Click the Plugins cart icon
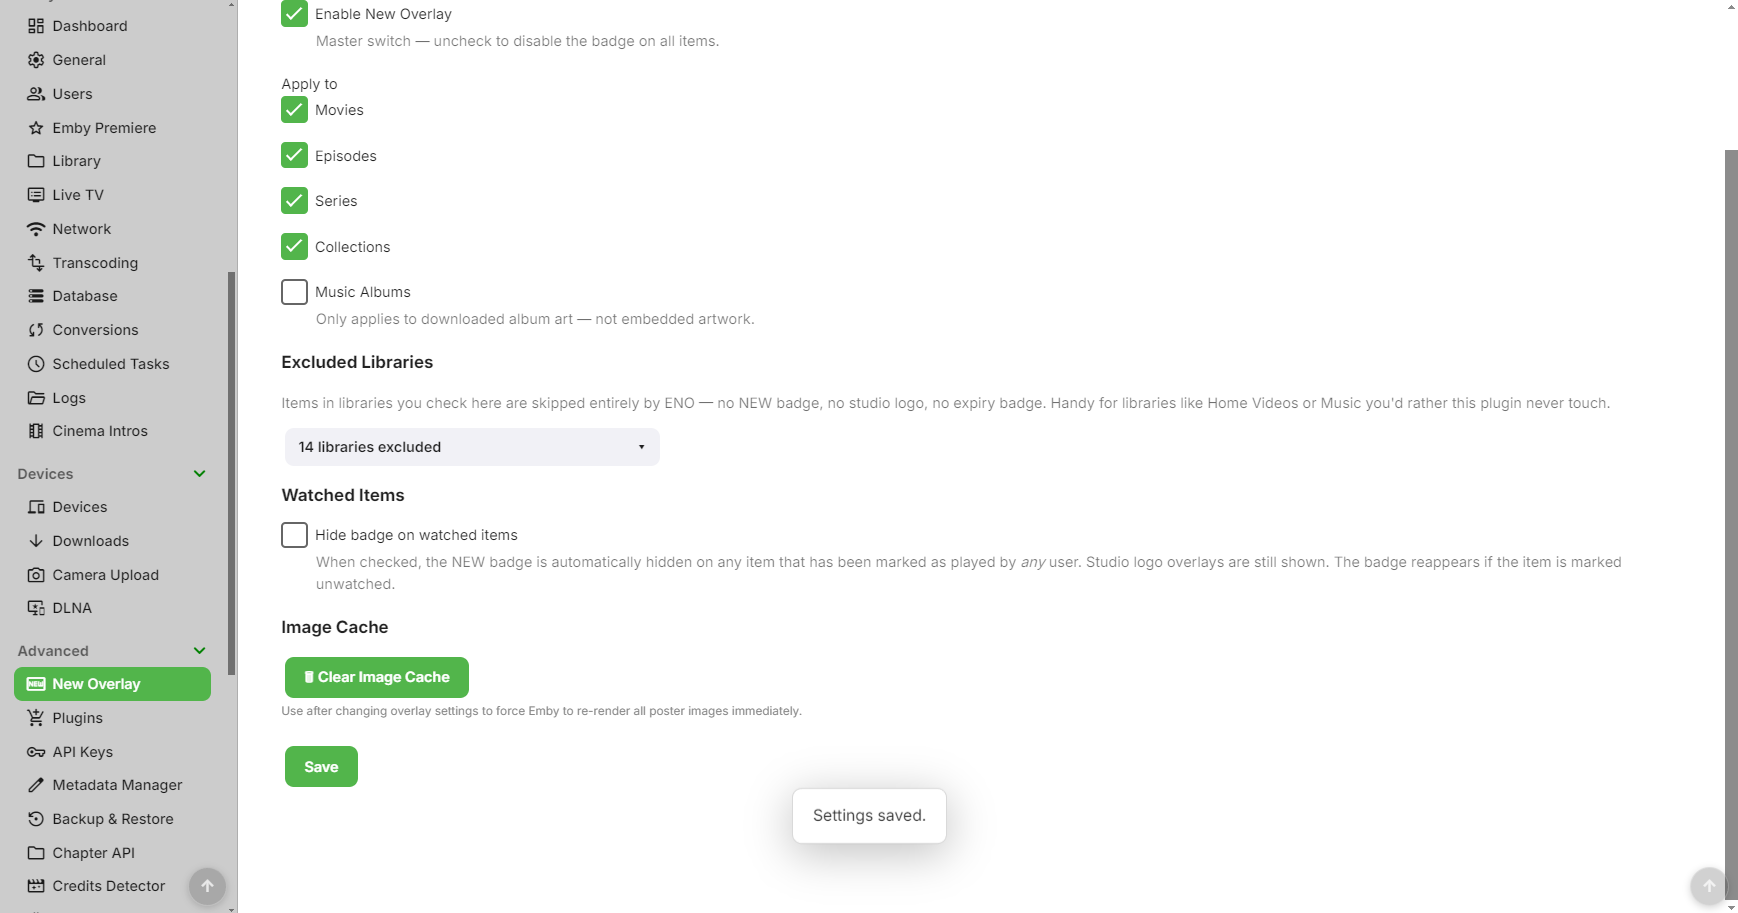Viewport: 1738px width, 913px height. [x=36, y=718]
